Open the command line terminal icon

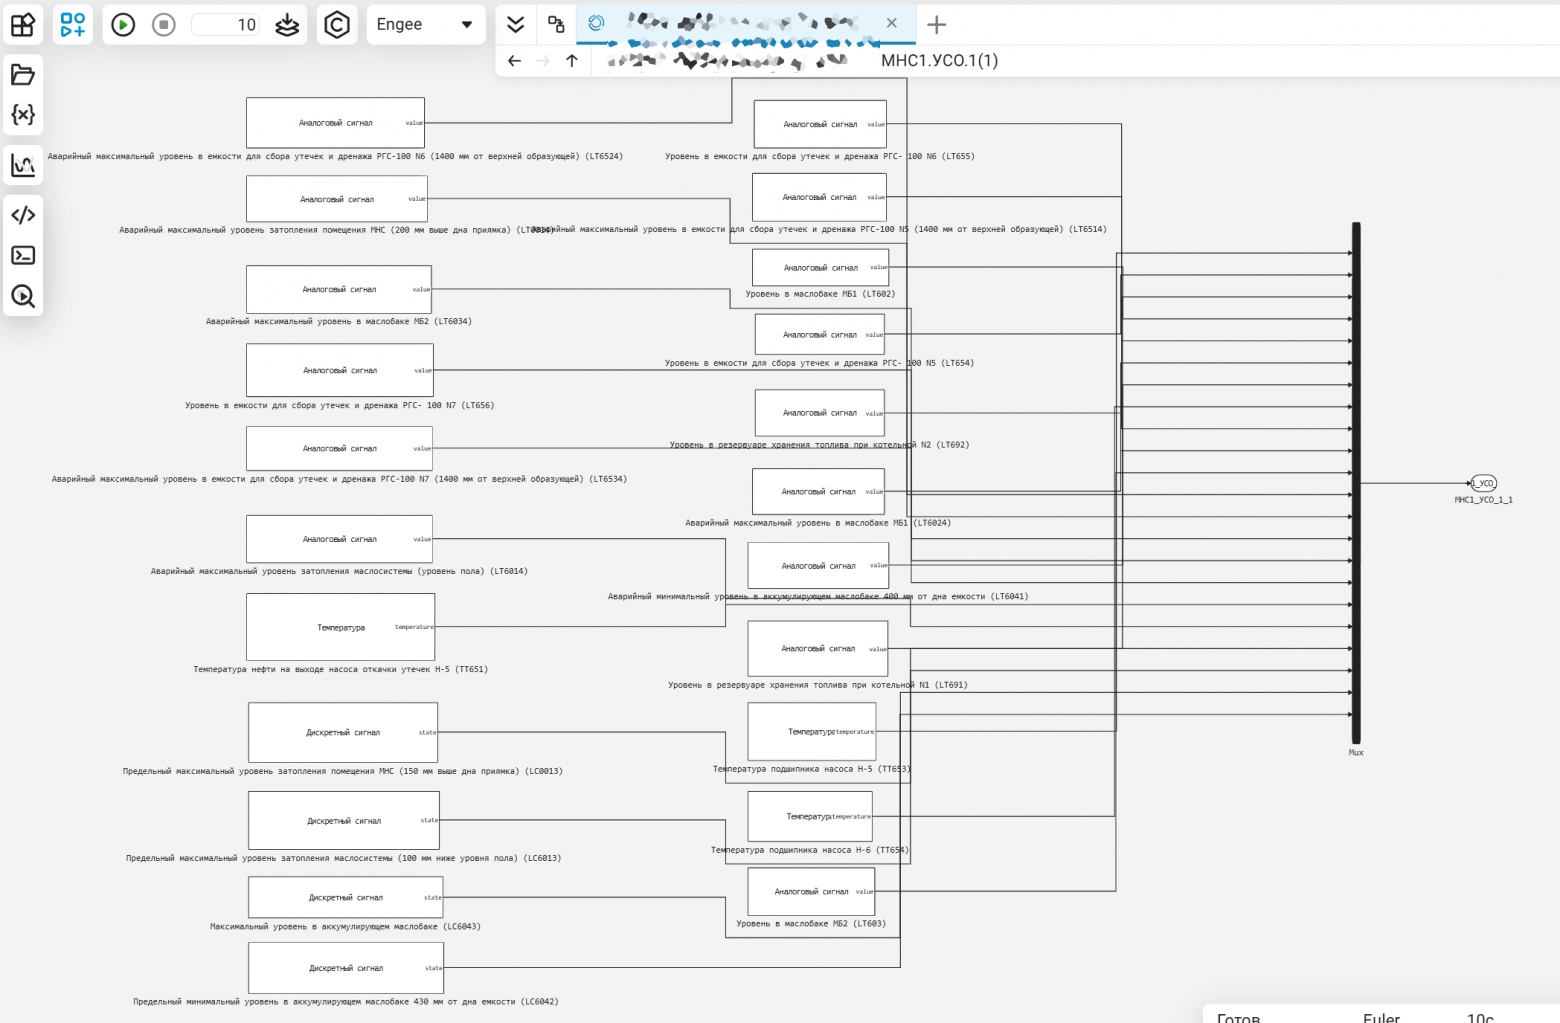(23, 255)
